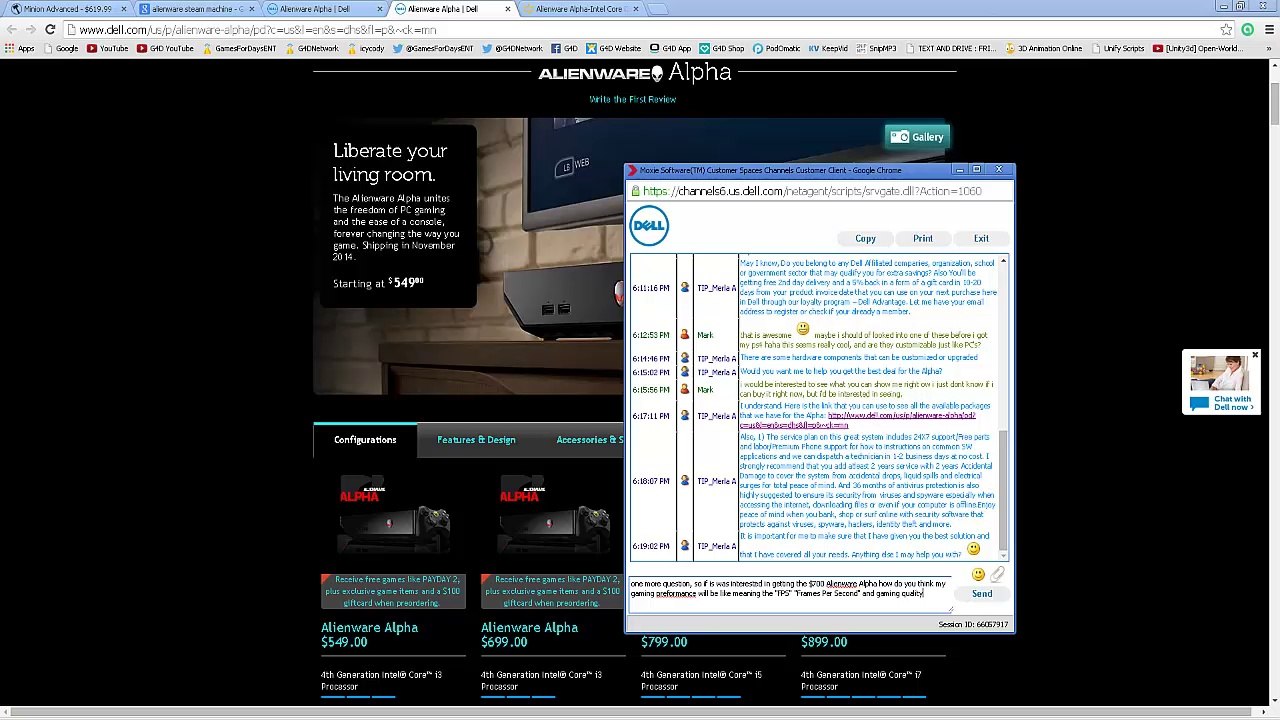This screenshot has width=1280, height=720.
Task: Open the icycody bookmark
Action: [x=365, y=48]
